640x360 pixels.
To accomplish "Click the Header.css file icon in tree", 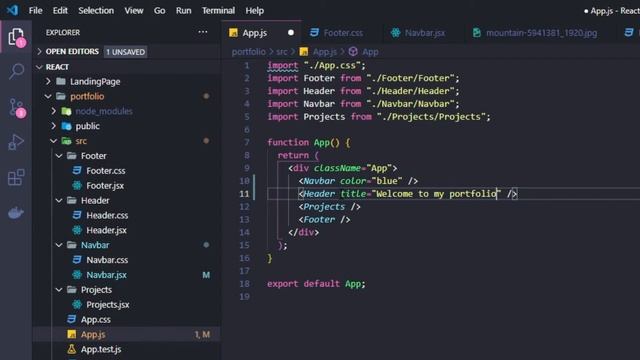I will 77,215.
